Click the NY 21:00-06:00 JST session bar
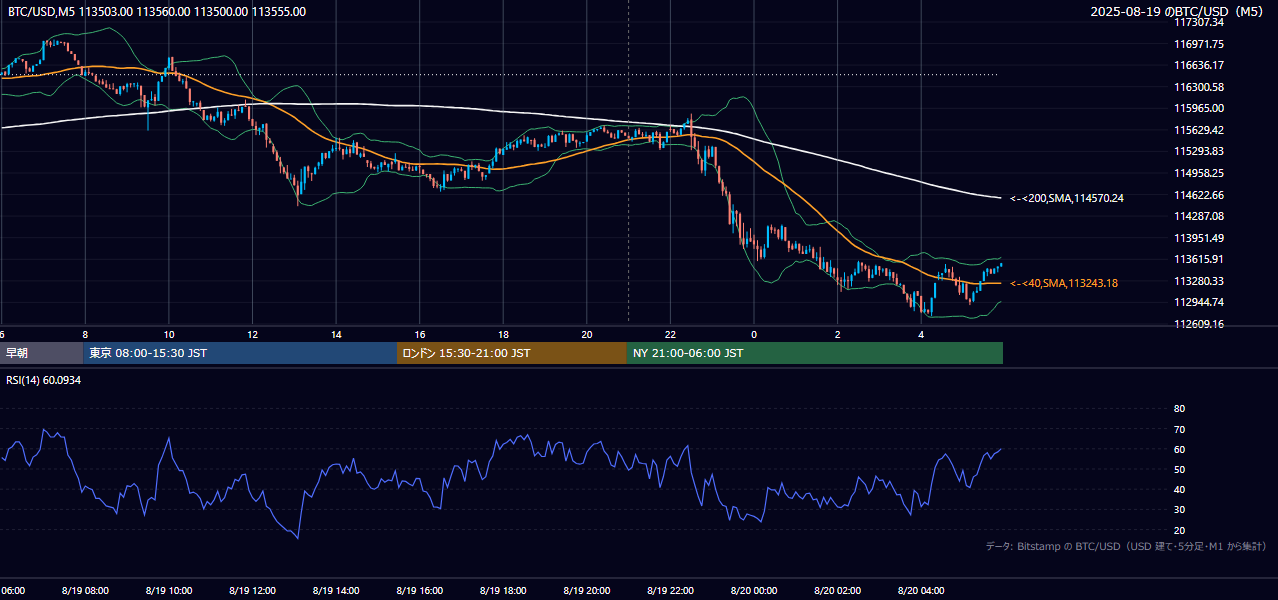This screenshot has width=1278, height=600. (815, 353)
